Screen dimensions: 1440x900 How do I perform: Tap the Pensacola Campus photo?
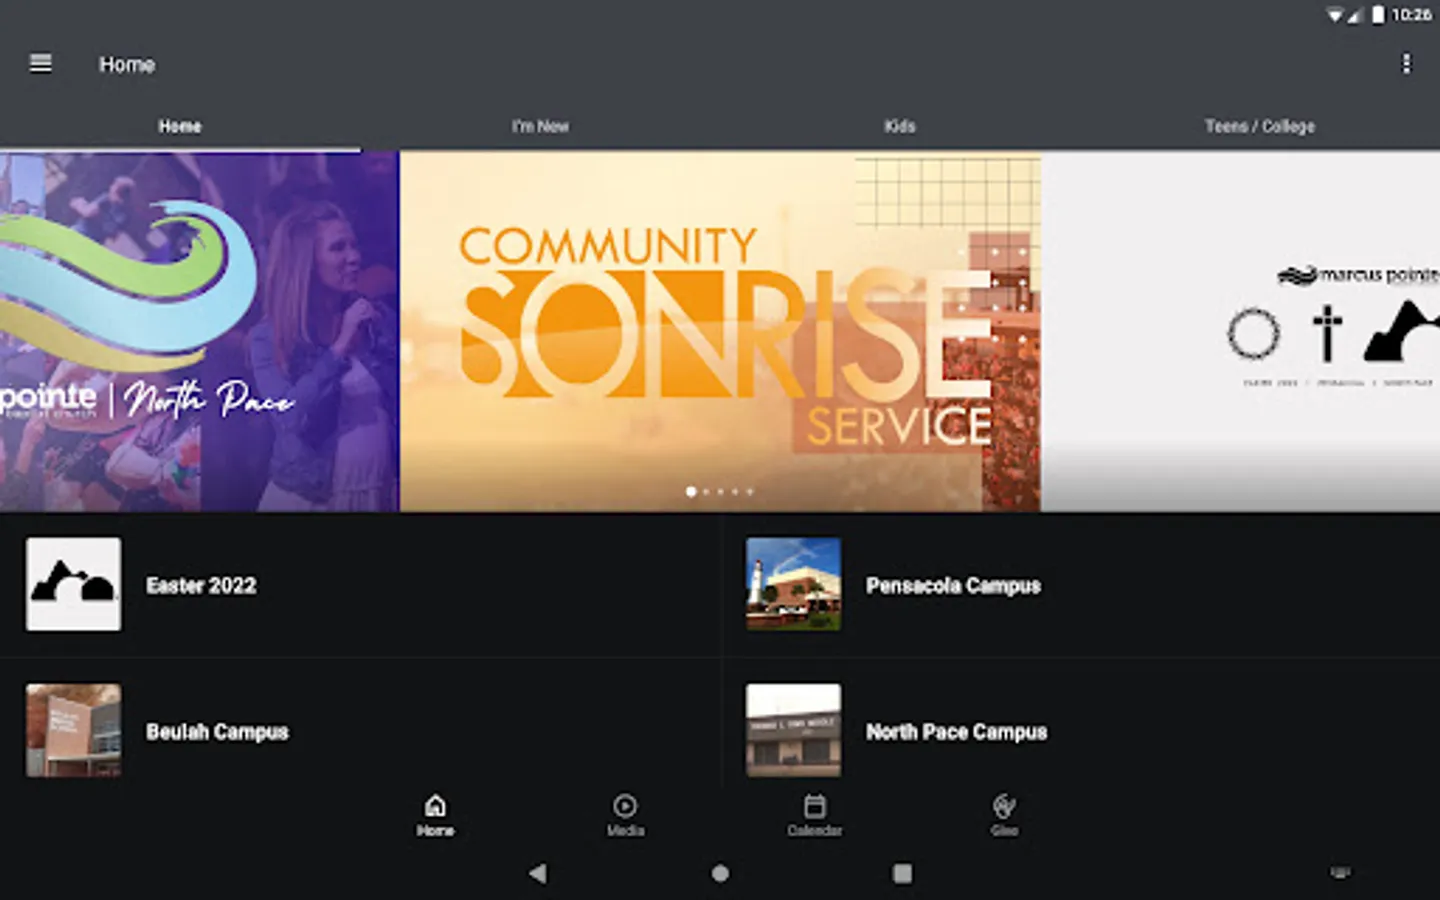(x=793, y=584)
